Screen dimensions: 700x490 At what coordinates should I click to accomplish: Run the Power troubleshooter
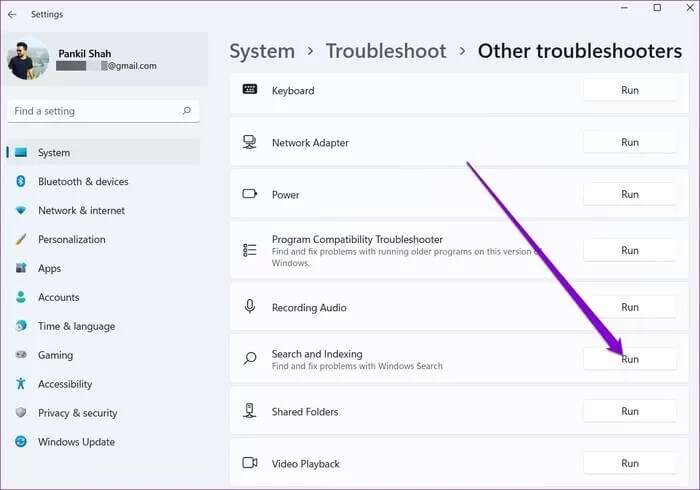tap(629, 194)
